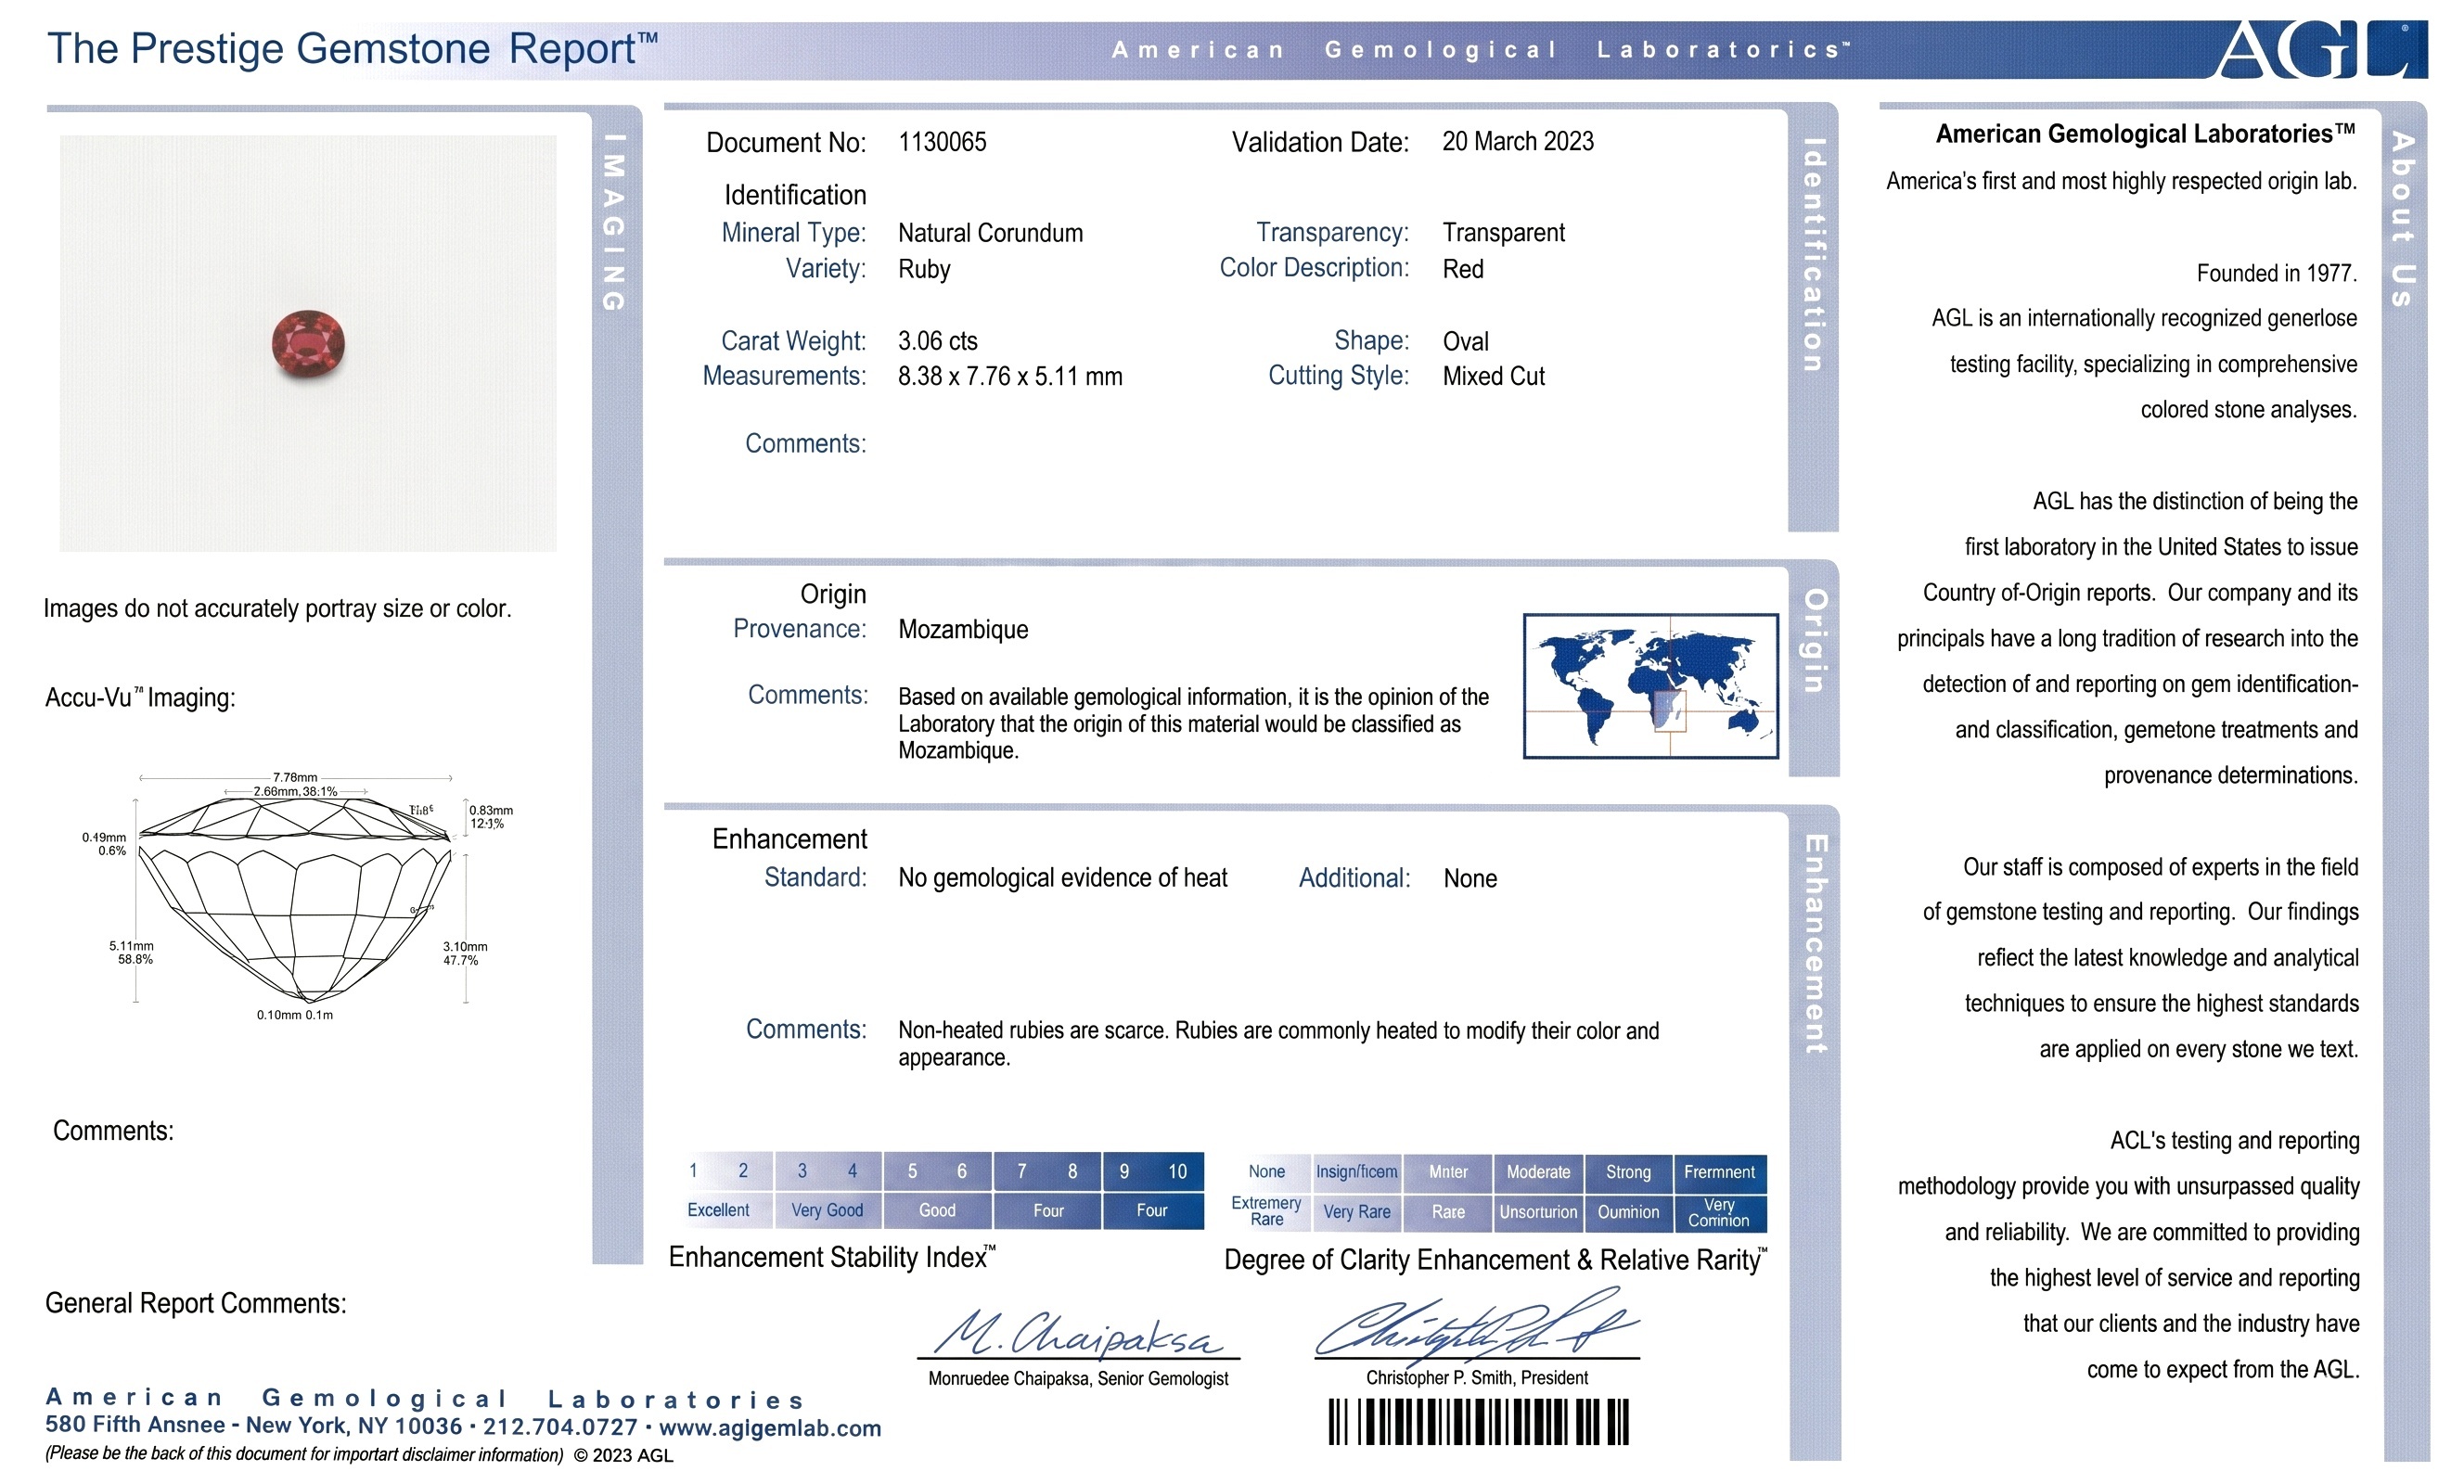
Task: Open the www.agigemlab.com website link
Action: 770,1428
